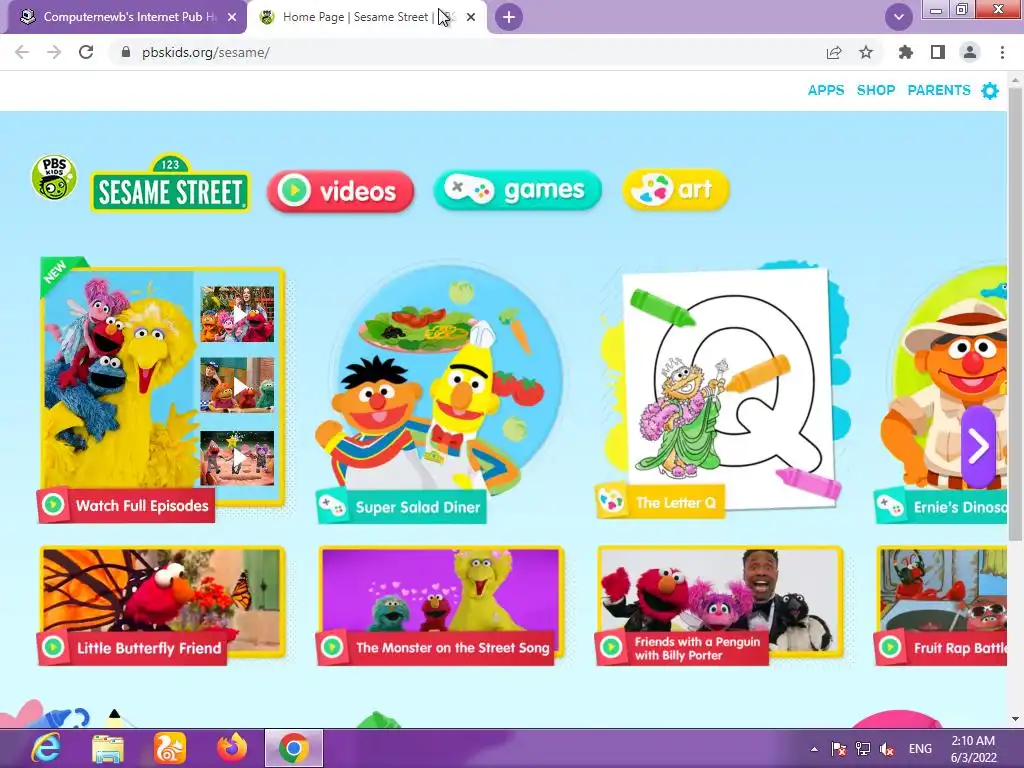
Task: Open The Letter Q coloring page
Action: click(x=722, y=392)
